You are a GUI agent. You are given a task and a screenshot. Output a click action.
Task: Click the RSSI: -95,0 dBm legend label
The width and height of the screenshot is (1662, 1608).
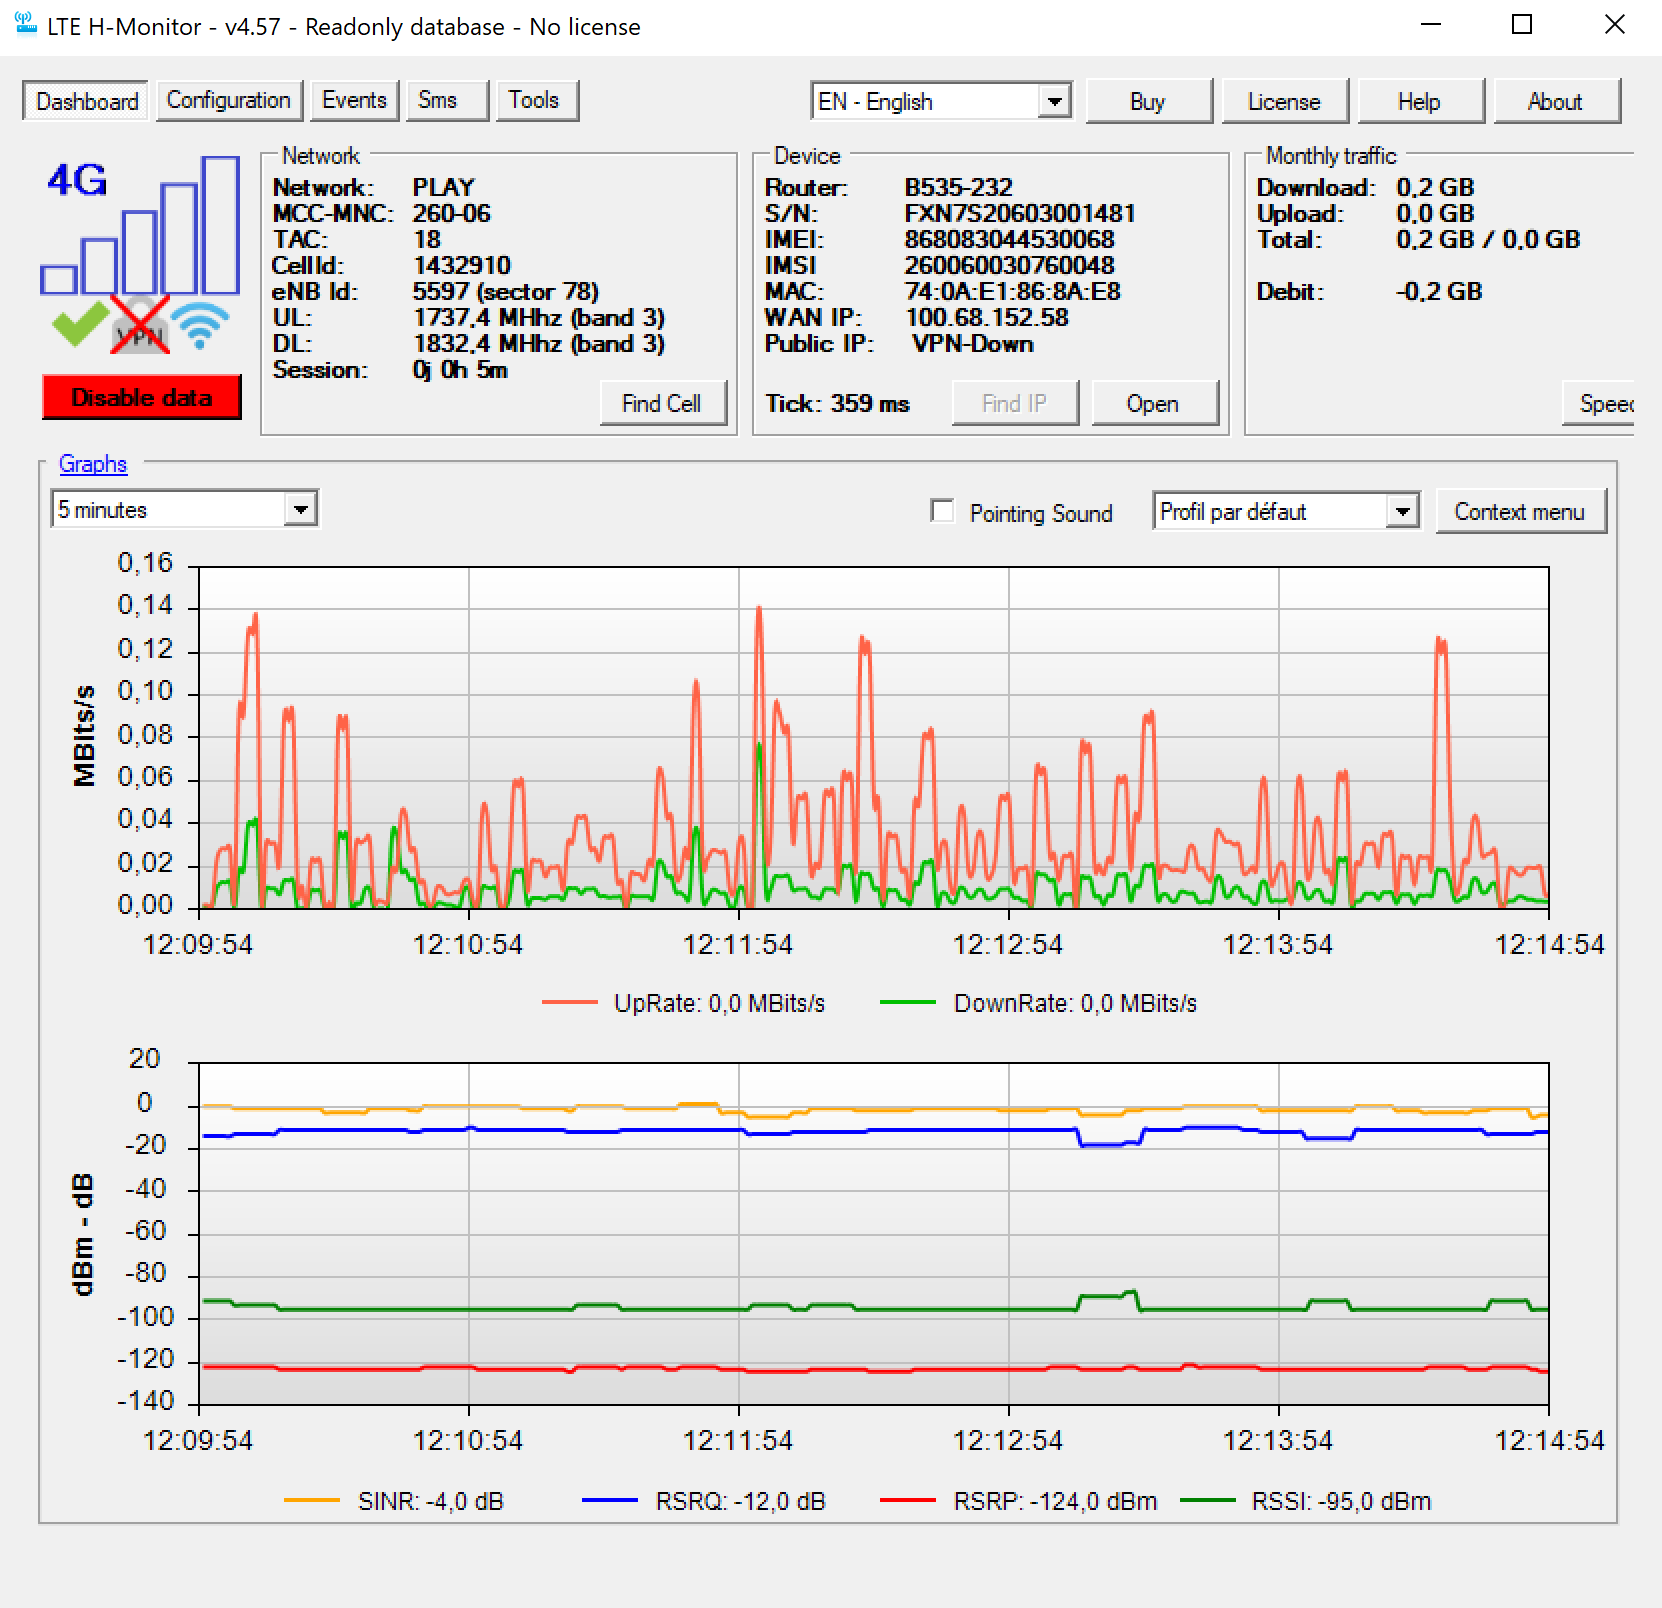click(1341, 1501)
